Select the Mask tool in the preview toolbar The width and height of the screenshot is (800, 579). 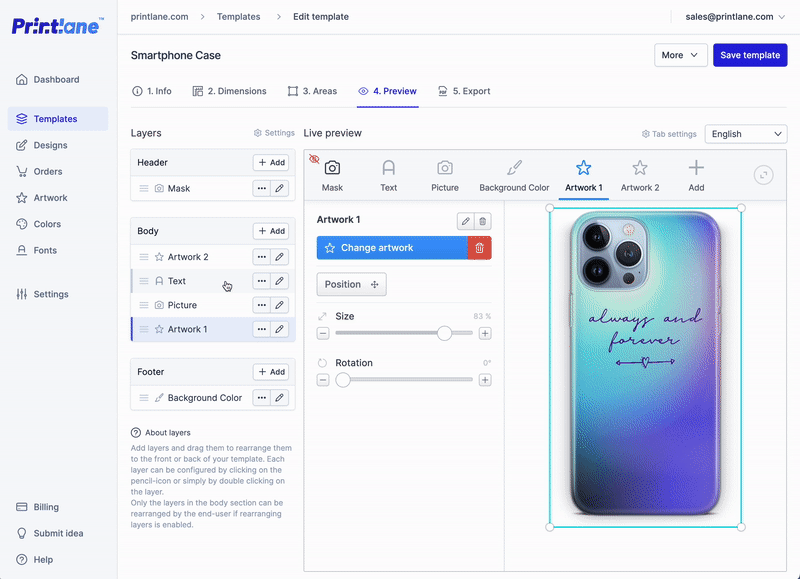332,172
